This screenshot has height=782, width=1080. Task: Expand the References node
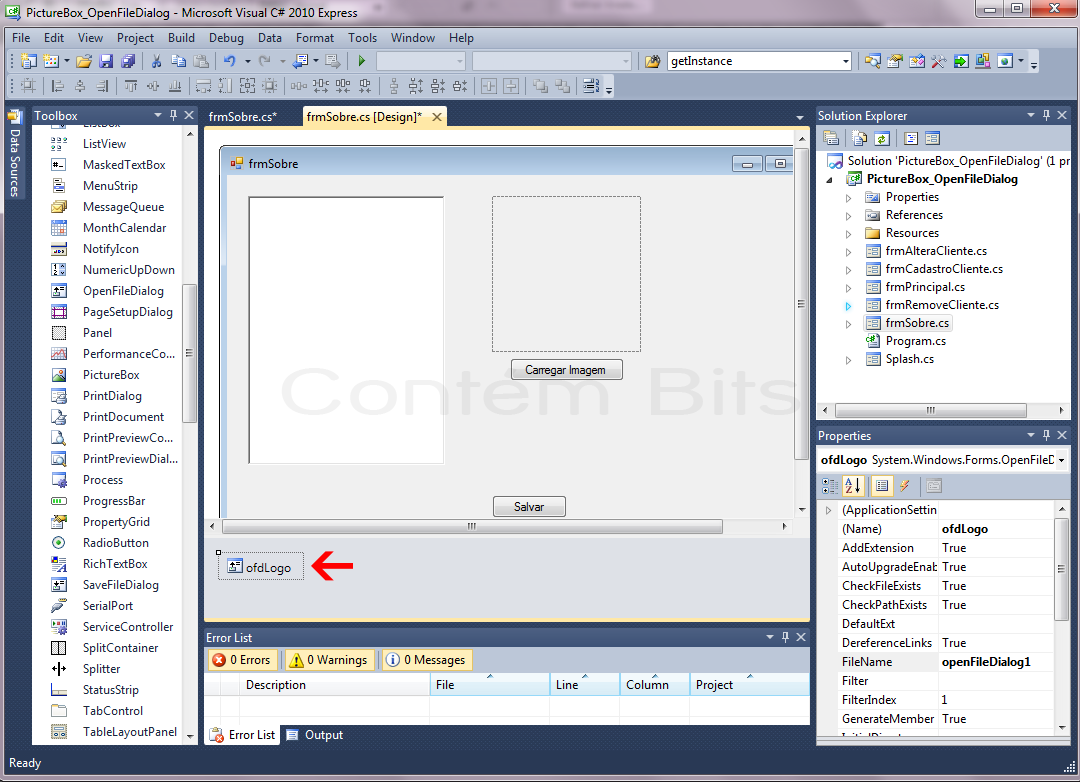849,216
